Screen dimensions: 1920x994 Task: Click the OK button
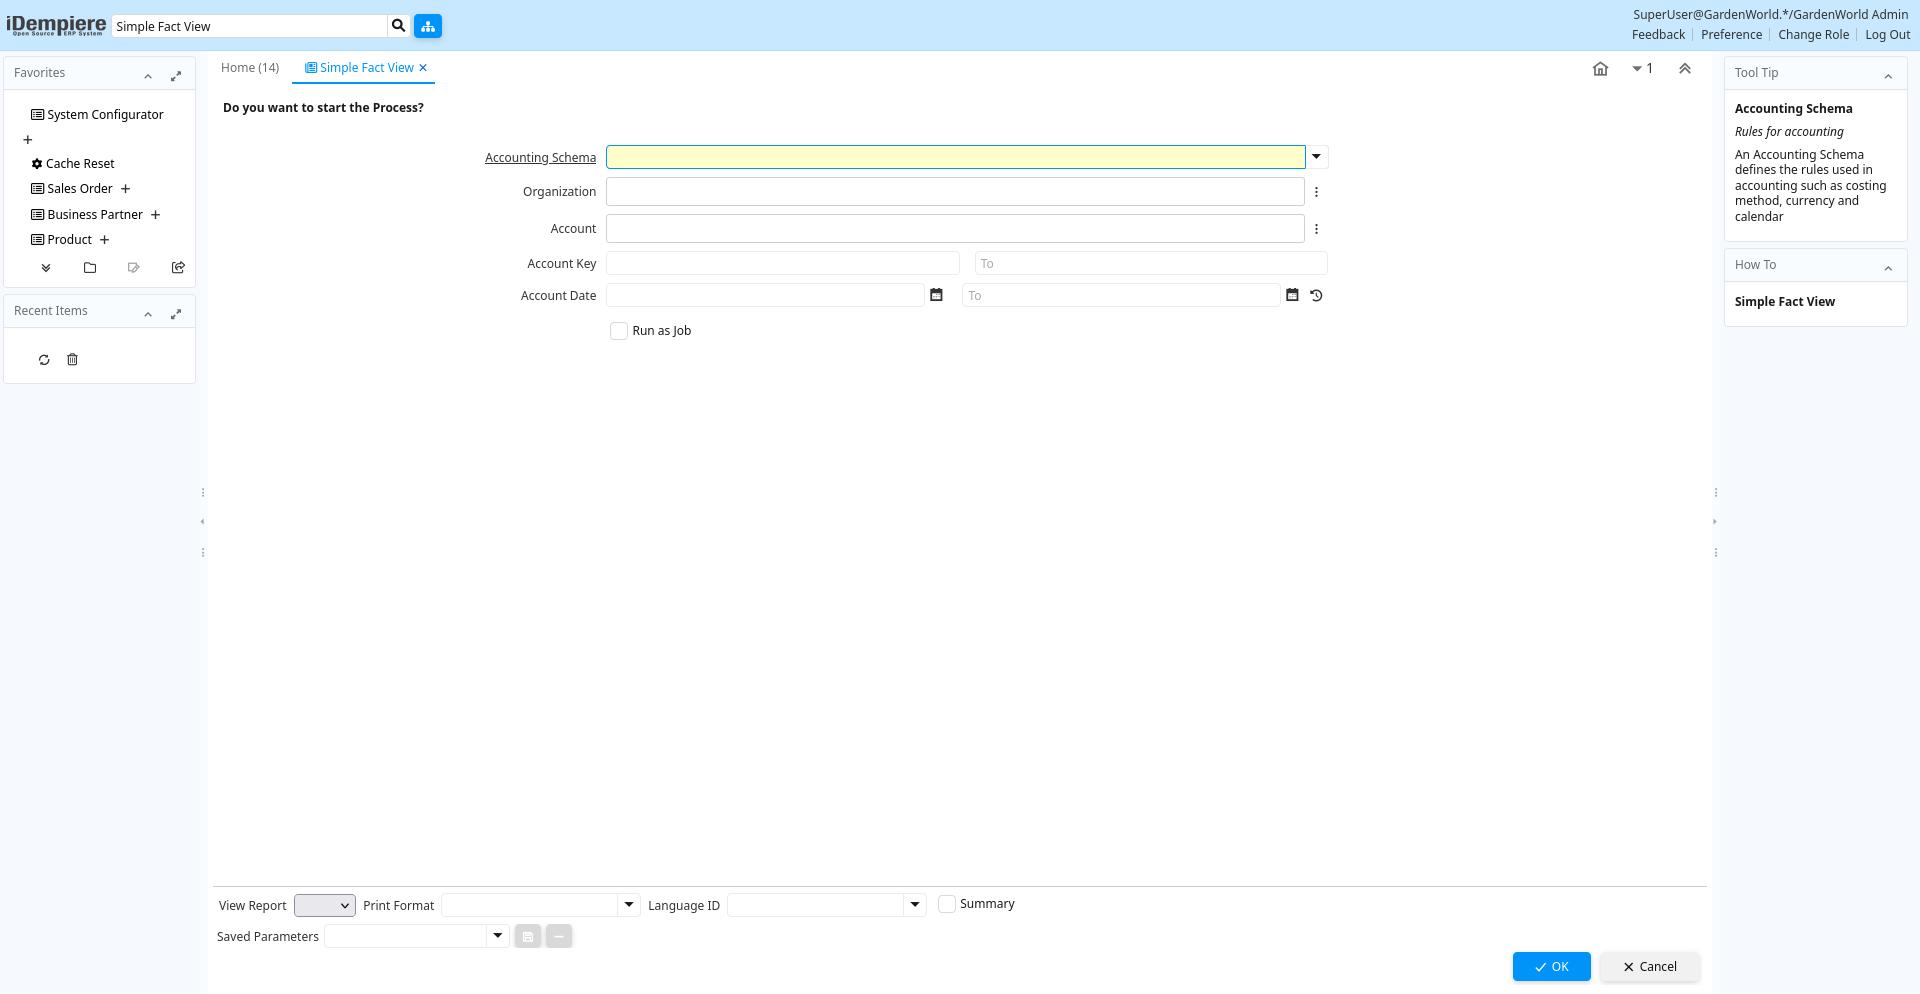point(1551,967)
